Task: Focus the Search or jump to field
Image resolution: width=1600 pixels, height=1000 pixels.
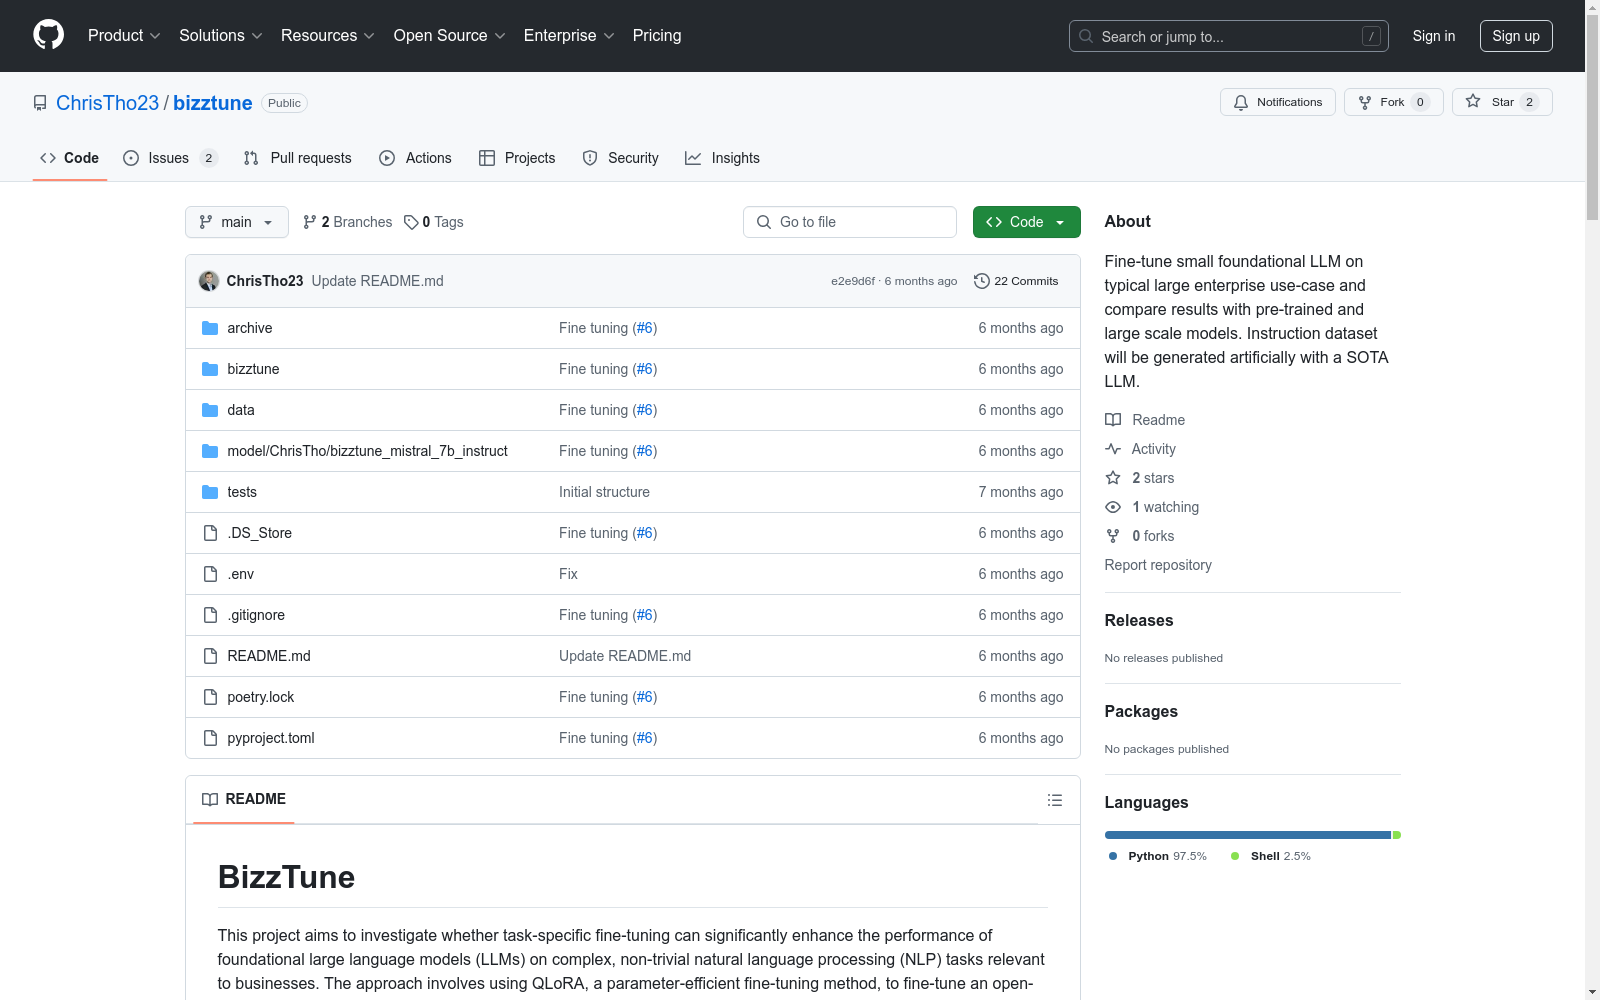Action: (x=1228, y=36)
